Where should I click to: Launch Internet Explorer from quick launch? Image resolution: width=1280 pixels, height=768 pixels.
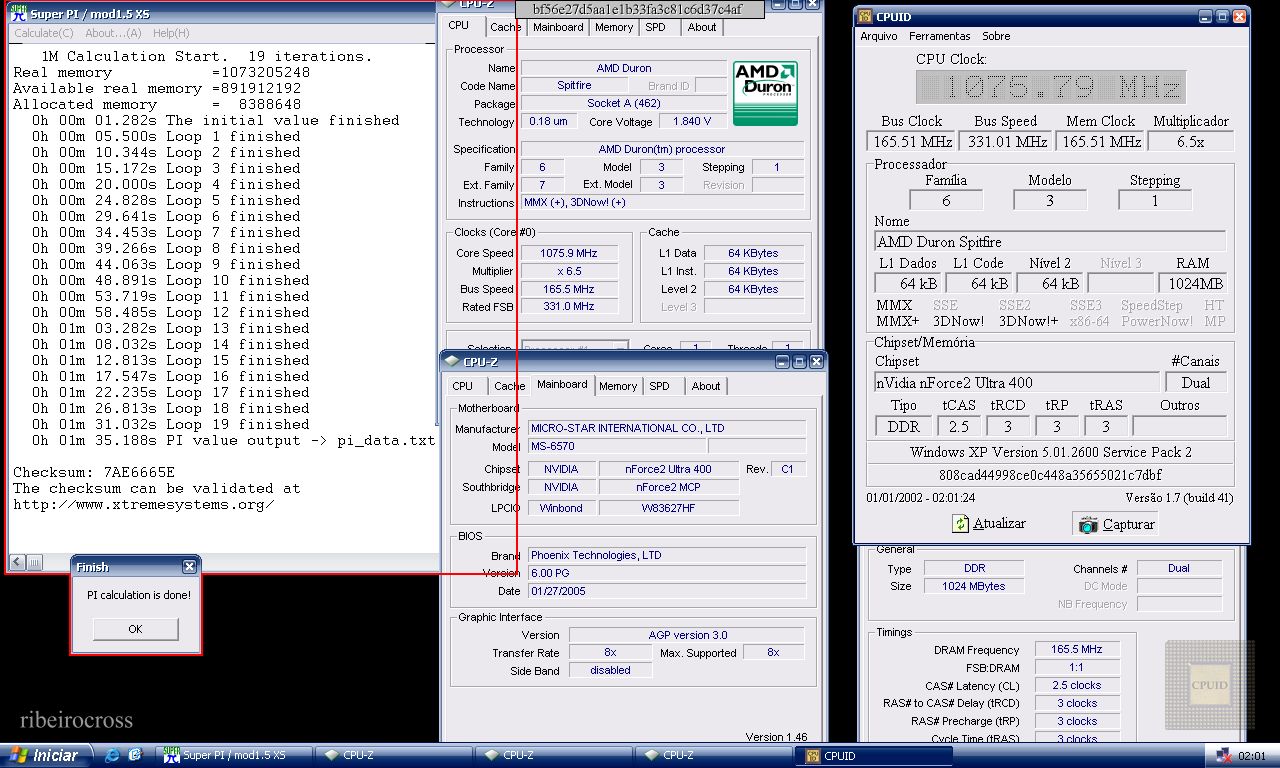point(112,755)
